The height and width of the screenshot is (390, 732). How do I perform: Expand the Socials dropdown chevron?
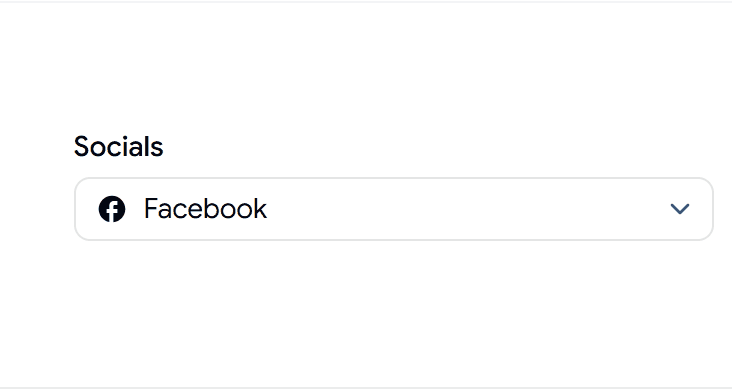680,209
